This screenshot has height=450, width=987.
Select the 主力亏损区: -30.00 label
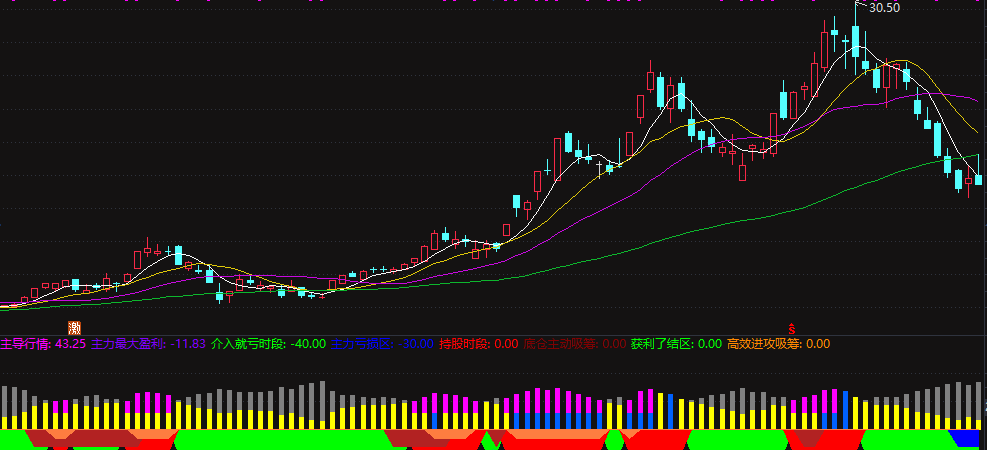point(382,344)
